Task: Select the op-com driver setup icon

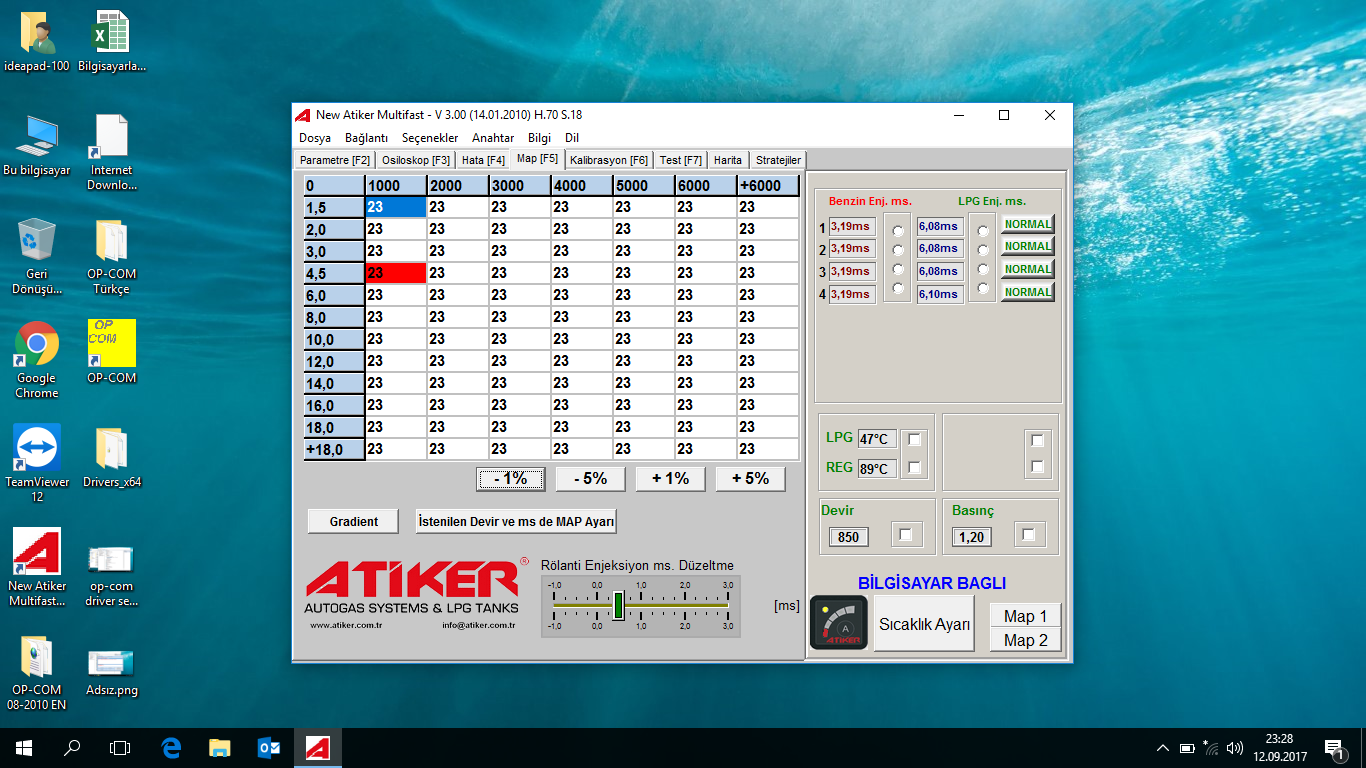Action: (111, 558)
